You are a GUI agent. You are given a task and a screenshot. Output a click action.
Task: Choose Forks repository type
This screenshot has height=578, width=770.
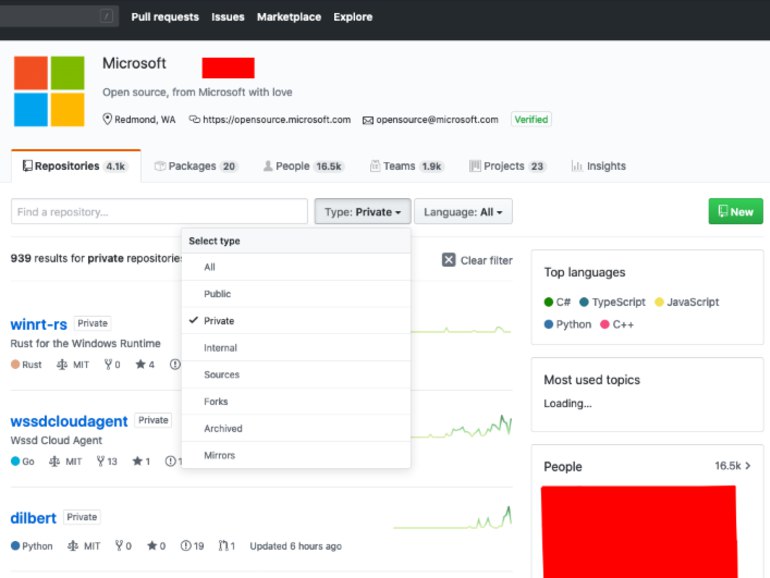[296, 402]
